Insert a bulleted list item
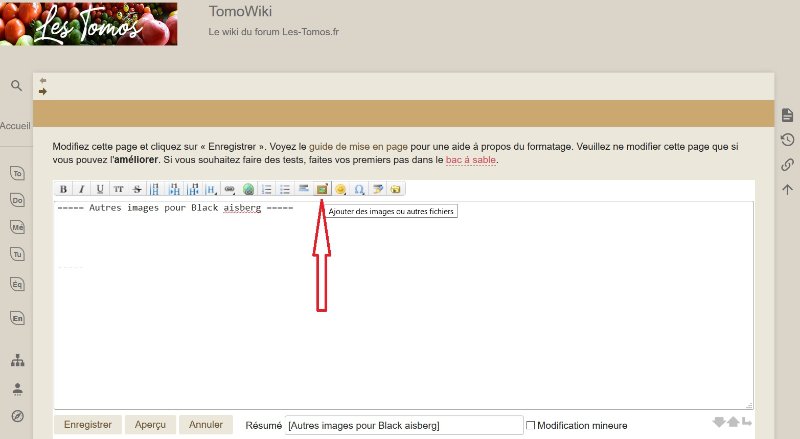Viewport: 800px width, 439px height. pyautogui.click(x=285, y=189)
